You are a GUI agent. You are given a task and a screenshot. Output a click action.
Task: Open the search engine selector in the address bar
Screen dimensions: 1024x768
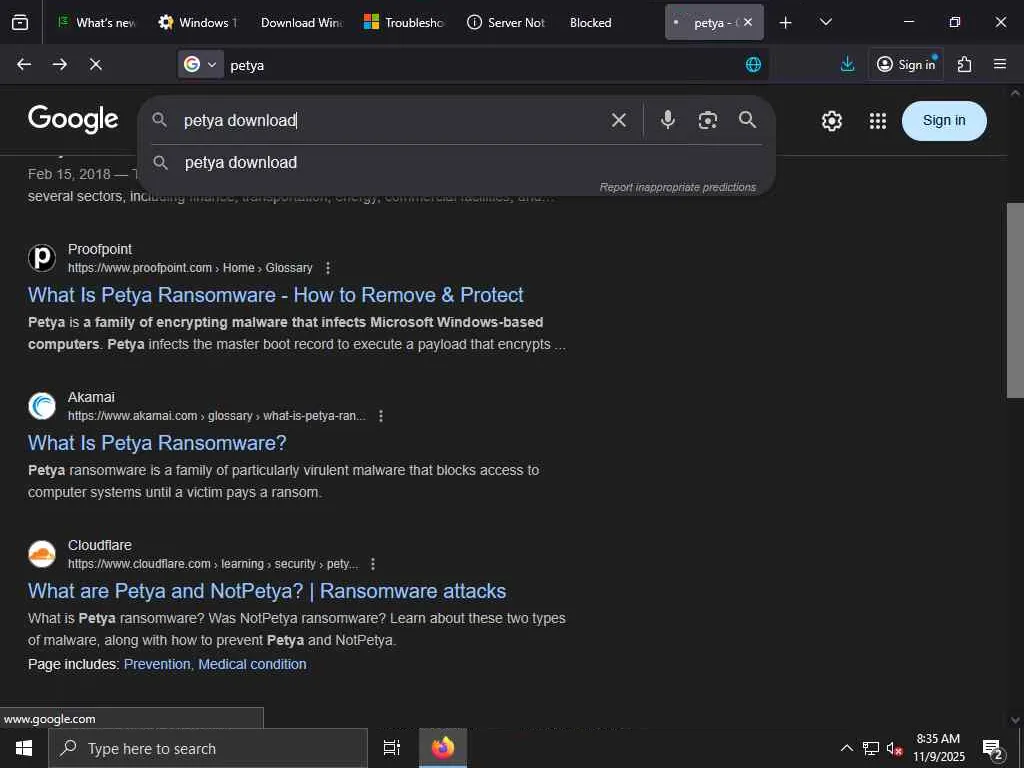coord(200,64)
